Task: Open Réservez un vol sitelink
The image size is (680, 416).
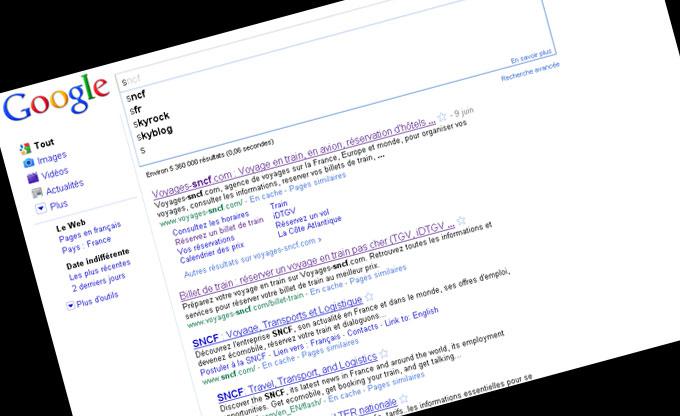Action: tap(303, 219)
